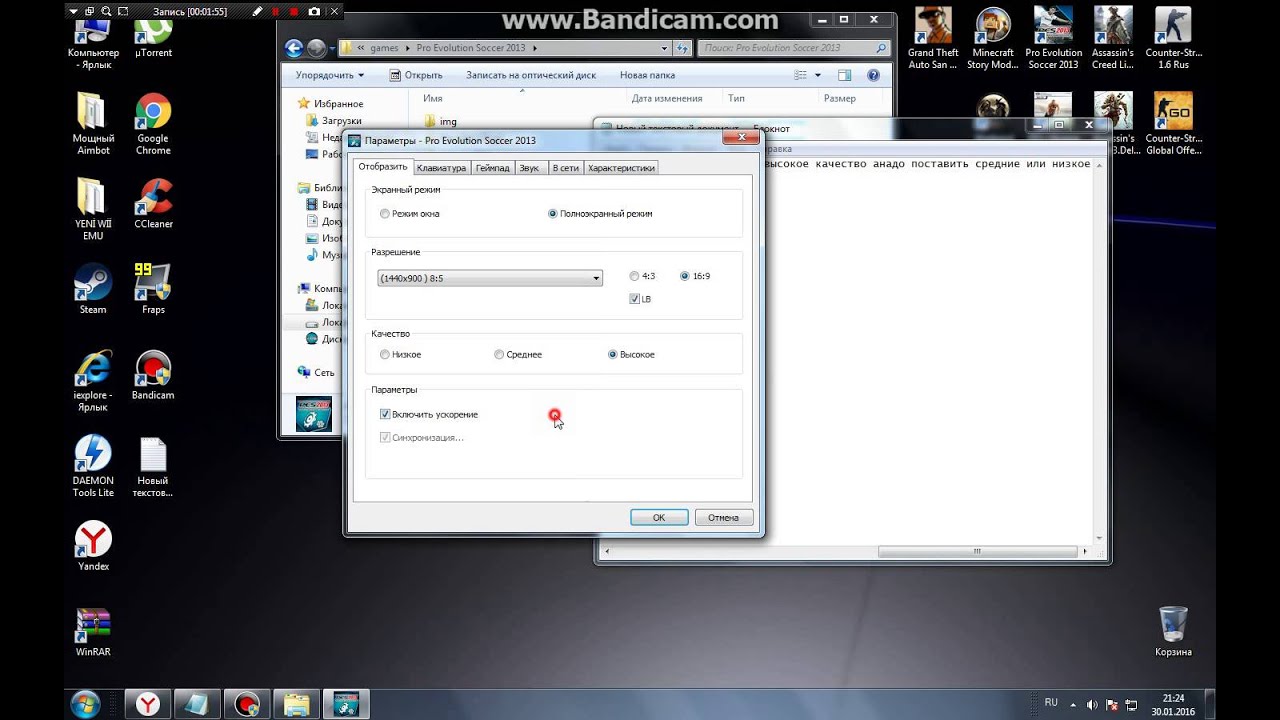Set quality to Высокое
This screenshot has width=1280, height=720.
pos(613,355)
